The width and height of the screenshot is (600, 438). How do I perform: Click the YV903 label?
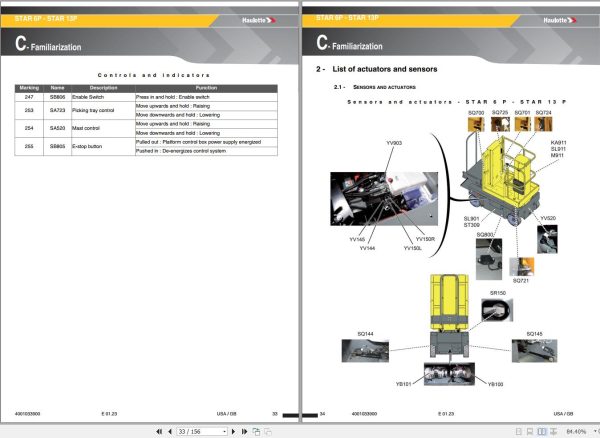tap(394, 143)
